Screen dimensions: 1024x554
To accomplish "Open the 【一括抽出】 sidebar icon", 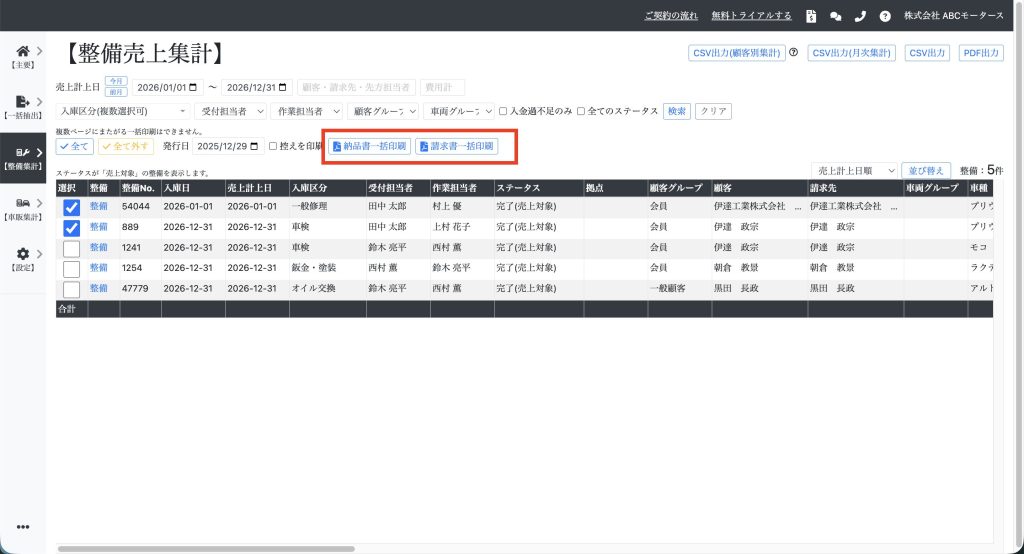I will [22, 103].
